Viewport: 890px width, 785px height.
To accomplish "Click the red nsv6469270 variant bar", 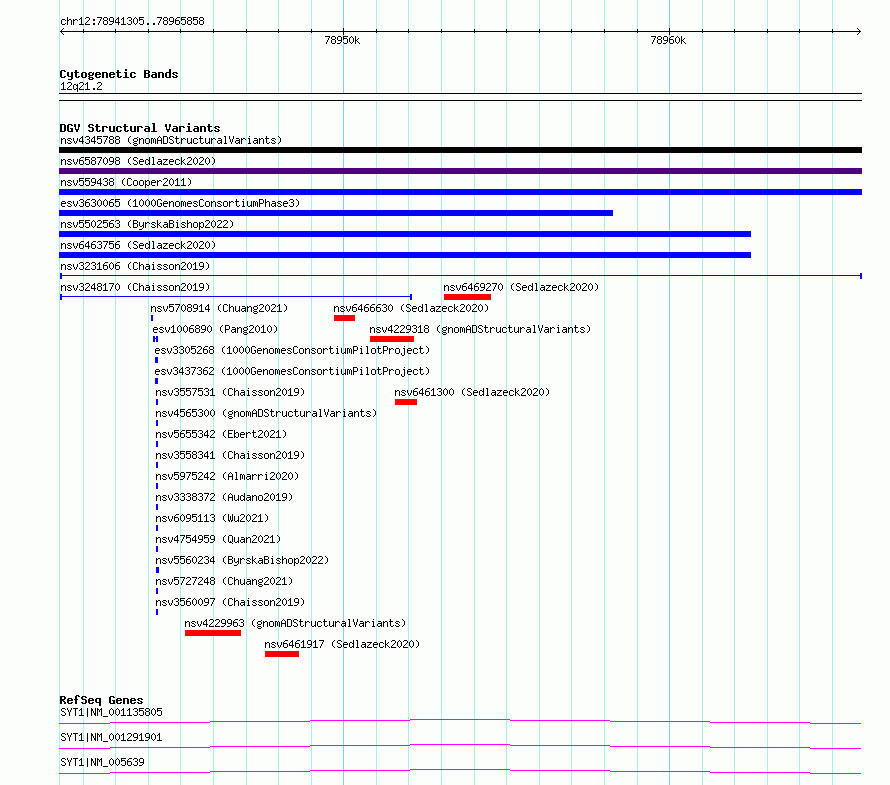I will click(x=467, y=297).
